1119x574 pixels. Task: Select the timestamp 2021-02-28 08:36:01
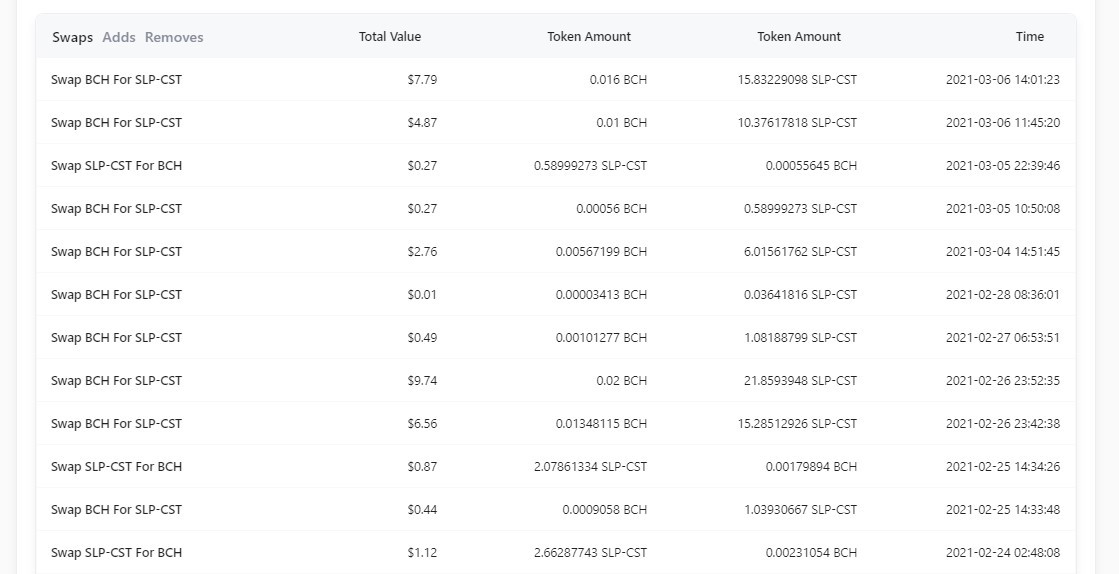tap(1003, 294)
